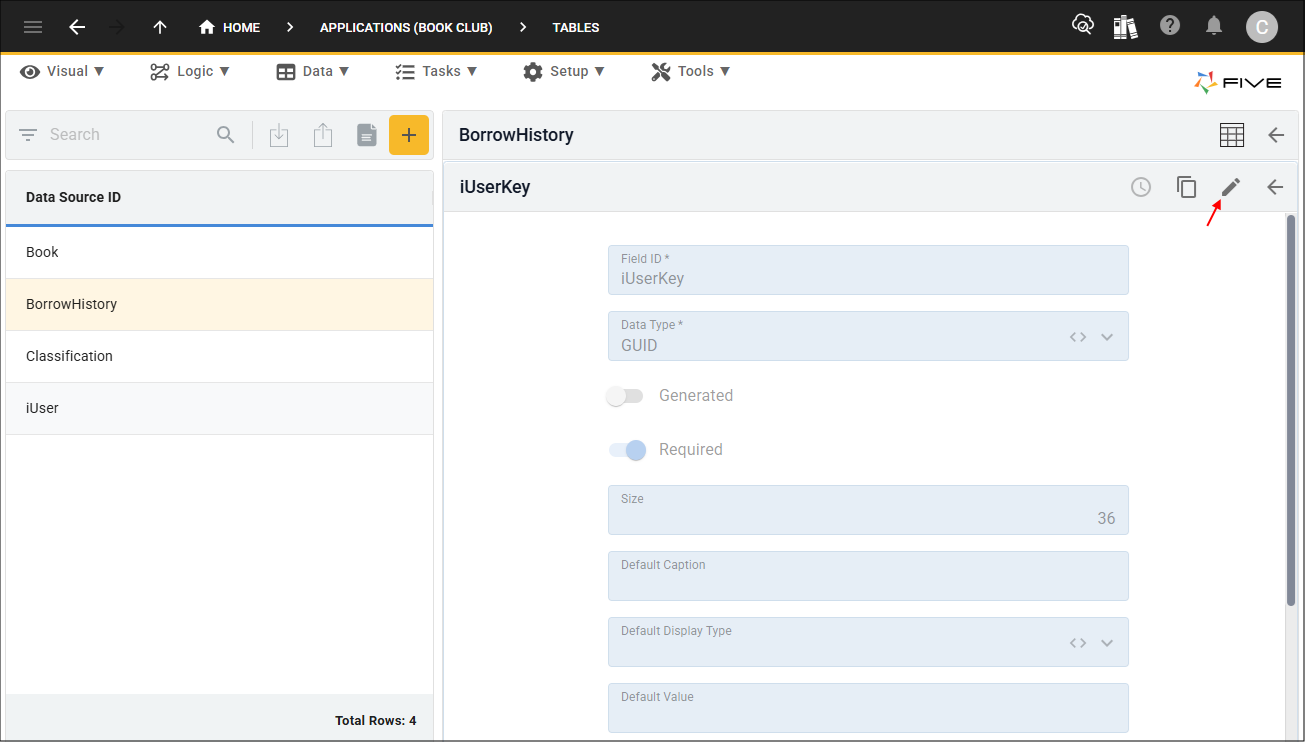
Task: Click the filter icon in search bar
Action: pyautogui.click(x=28, y=134)
